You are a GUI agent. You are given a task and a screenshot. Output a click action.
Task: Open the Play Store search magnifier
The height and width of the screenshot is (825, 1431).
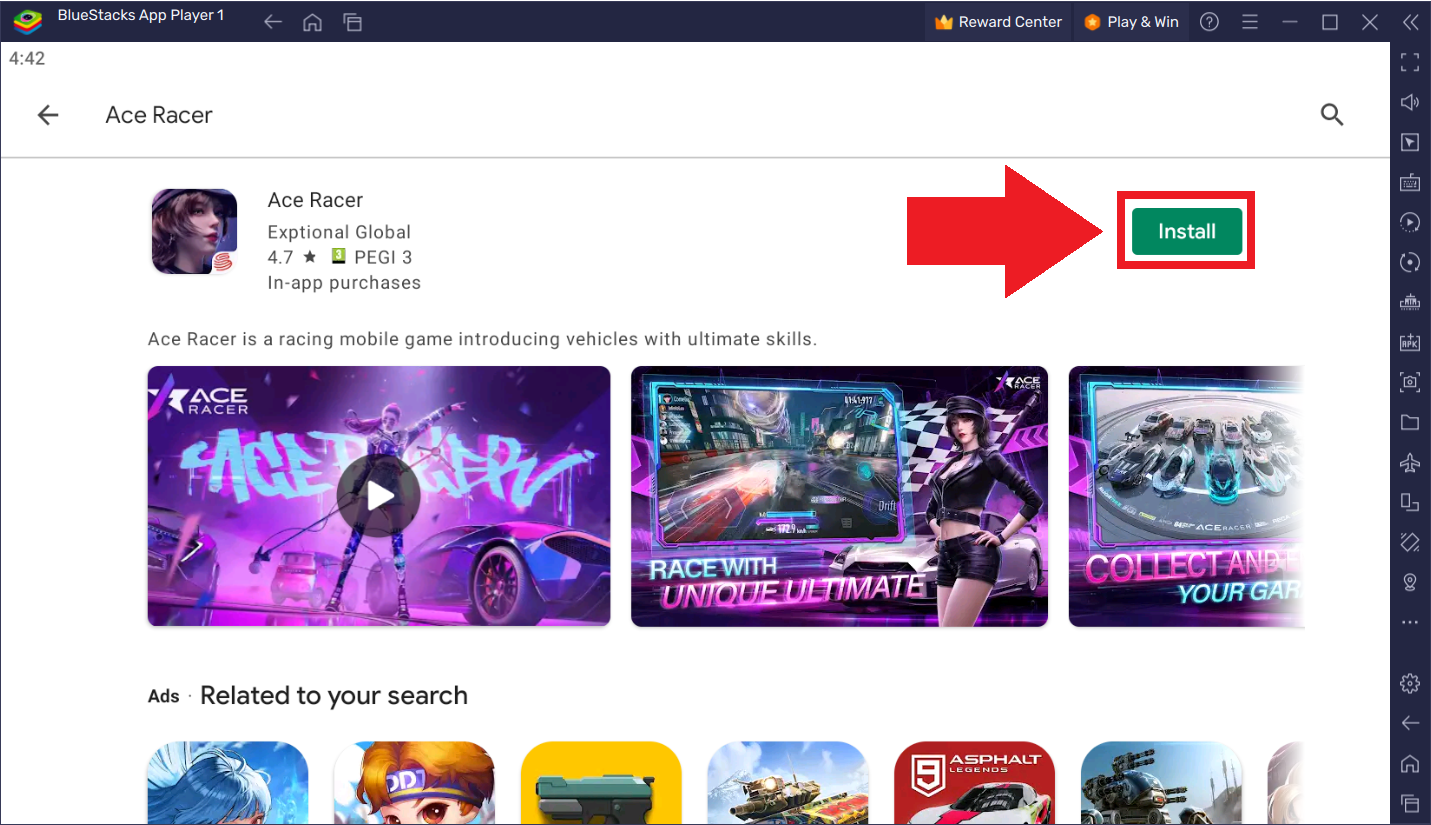pyautogui.click(x=1331, y=115)
